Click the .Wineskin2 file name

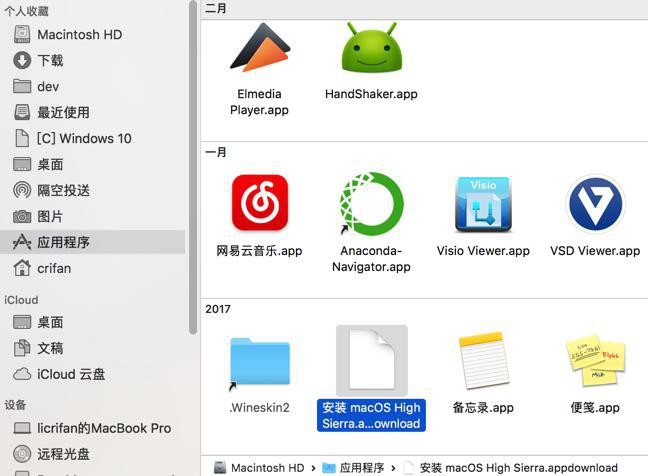(260, 407)
